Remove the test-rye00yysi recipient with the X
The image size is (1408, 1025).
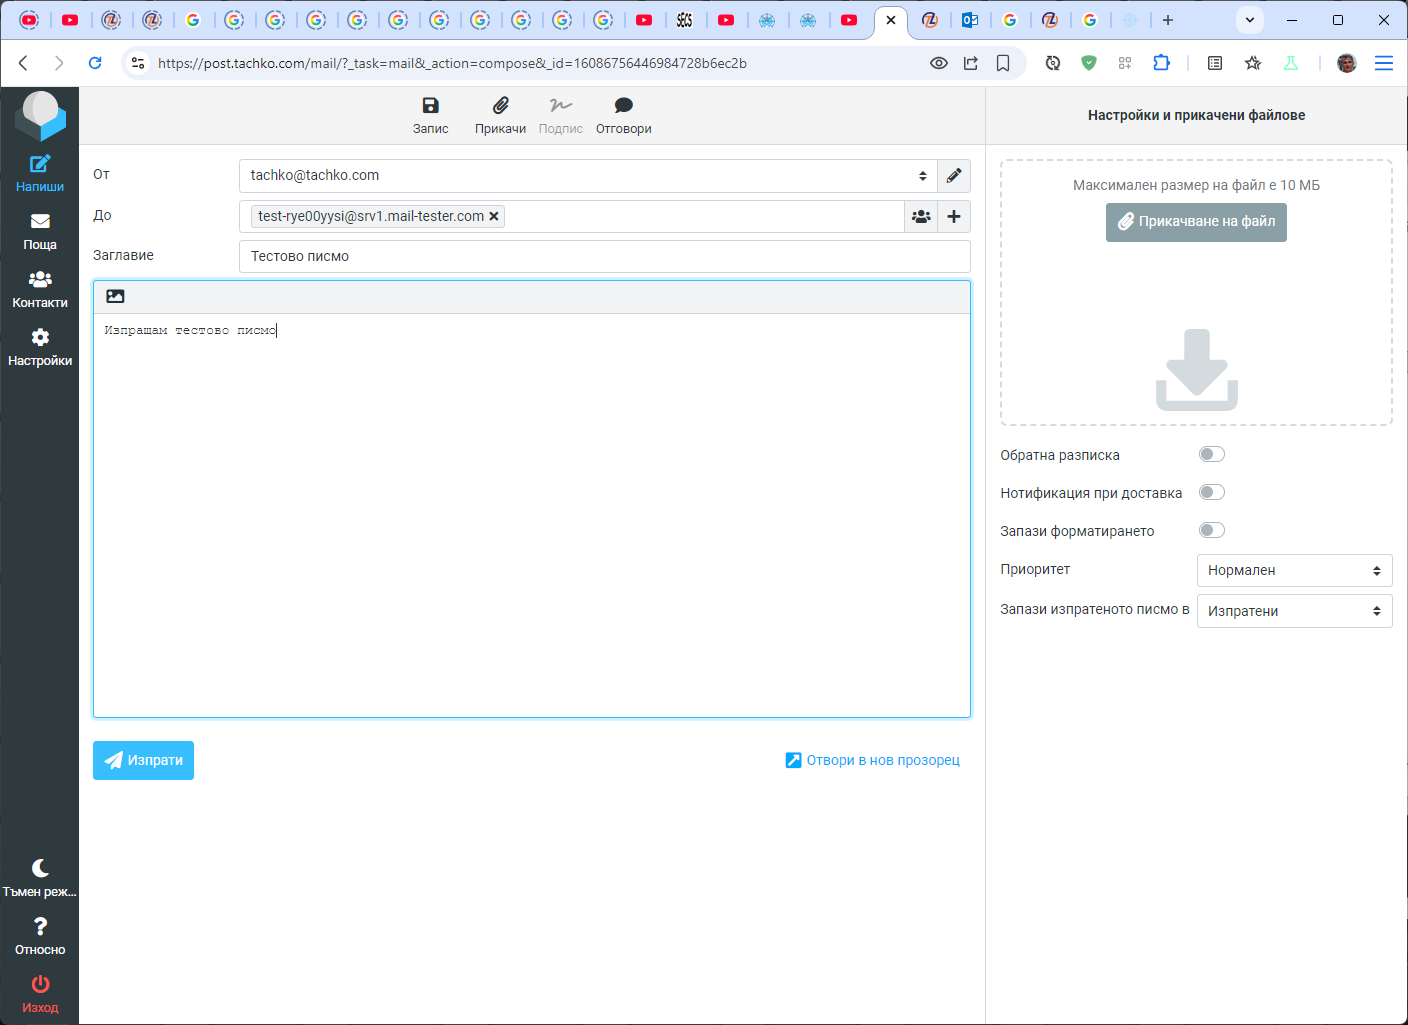point(494,217)
